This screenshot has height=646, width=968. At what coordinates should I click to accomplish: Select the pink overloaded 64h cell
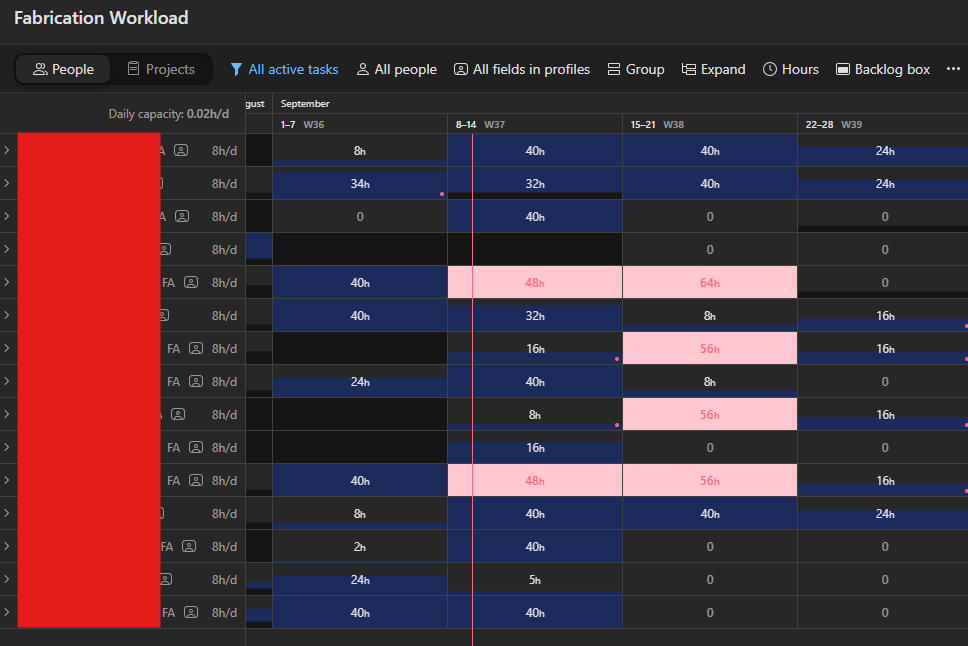coord(709,282)
